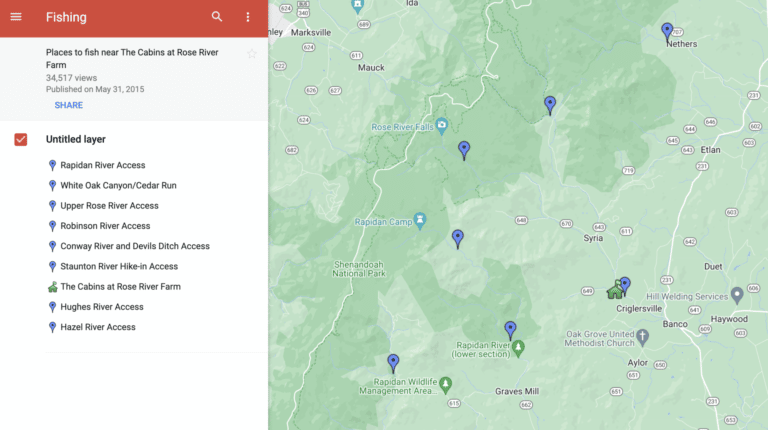This screenshot has height=430, width=768.
Task: Select Hughes River Access entry
Action: pos(102,307)
